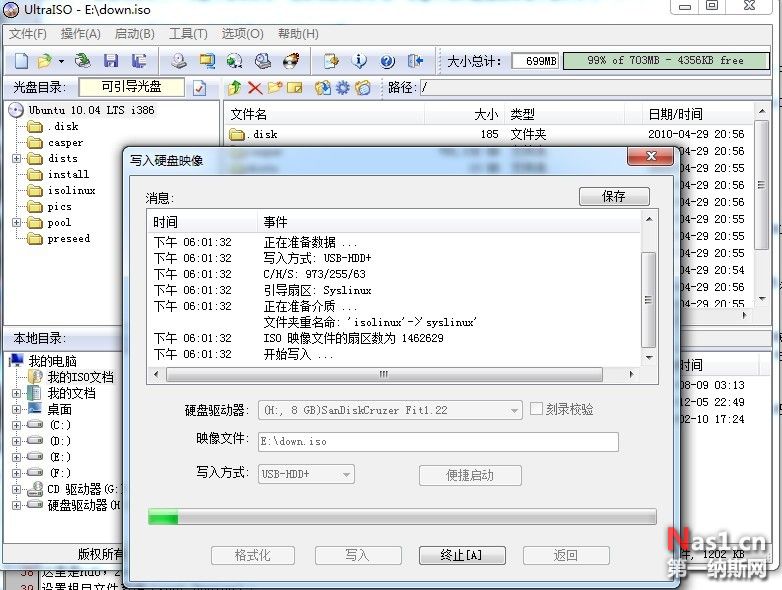Viewport: 782px width, 590px height.
Task: Expand the (E:) drive node
Action: 16,457
